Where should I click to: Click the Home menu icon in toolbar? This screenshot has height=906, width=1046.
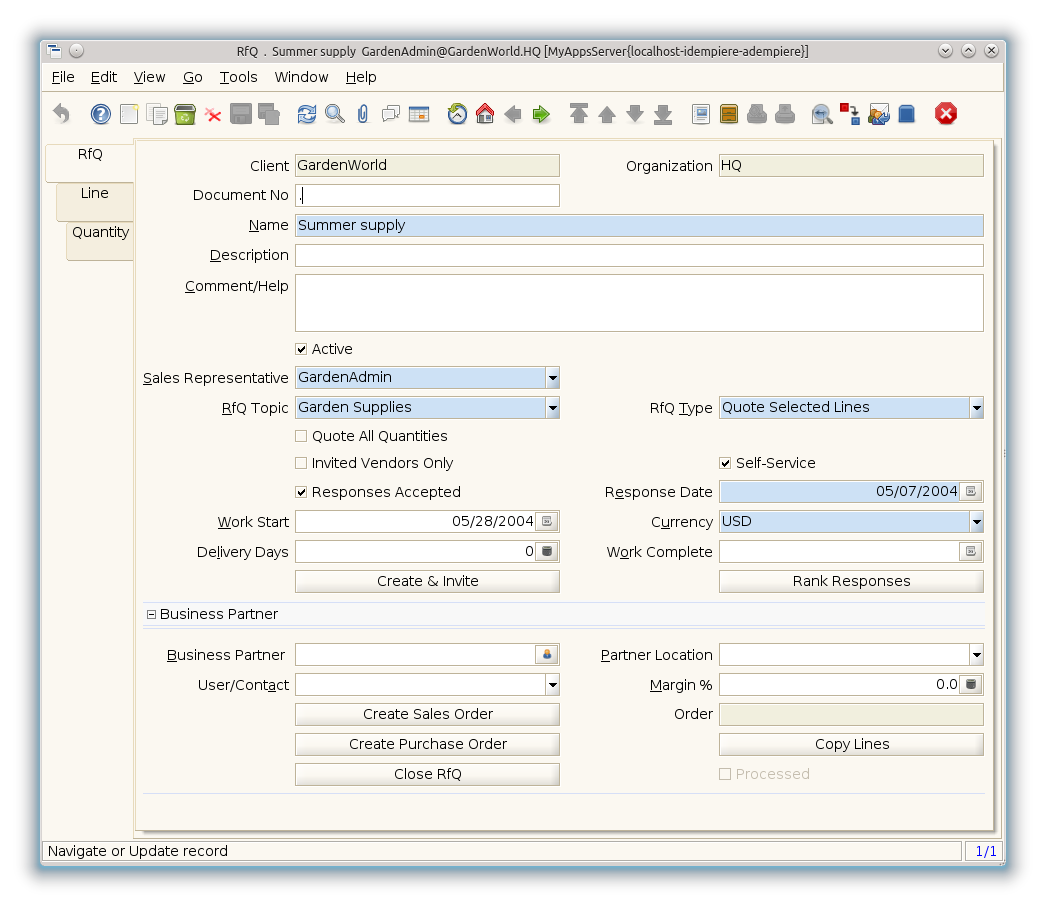coord(485,114)
